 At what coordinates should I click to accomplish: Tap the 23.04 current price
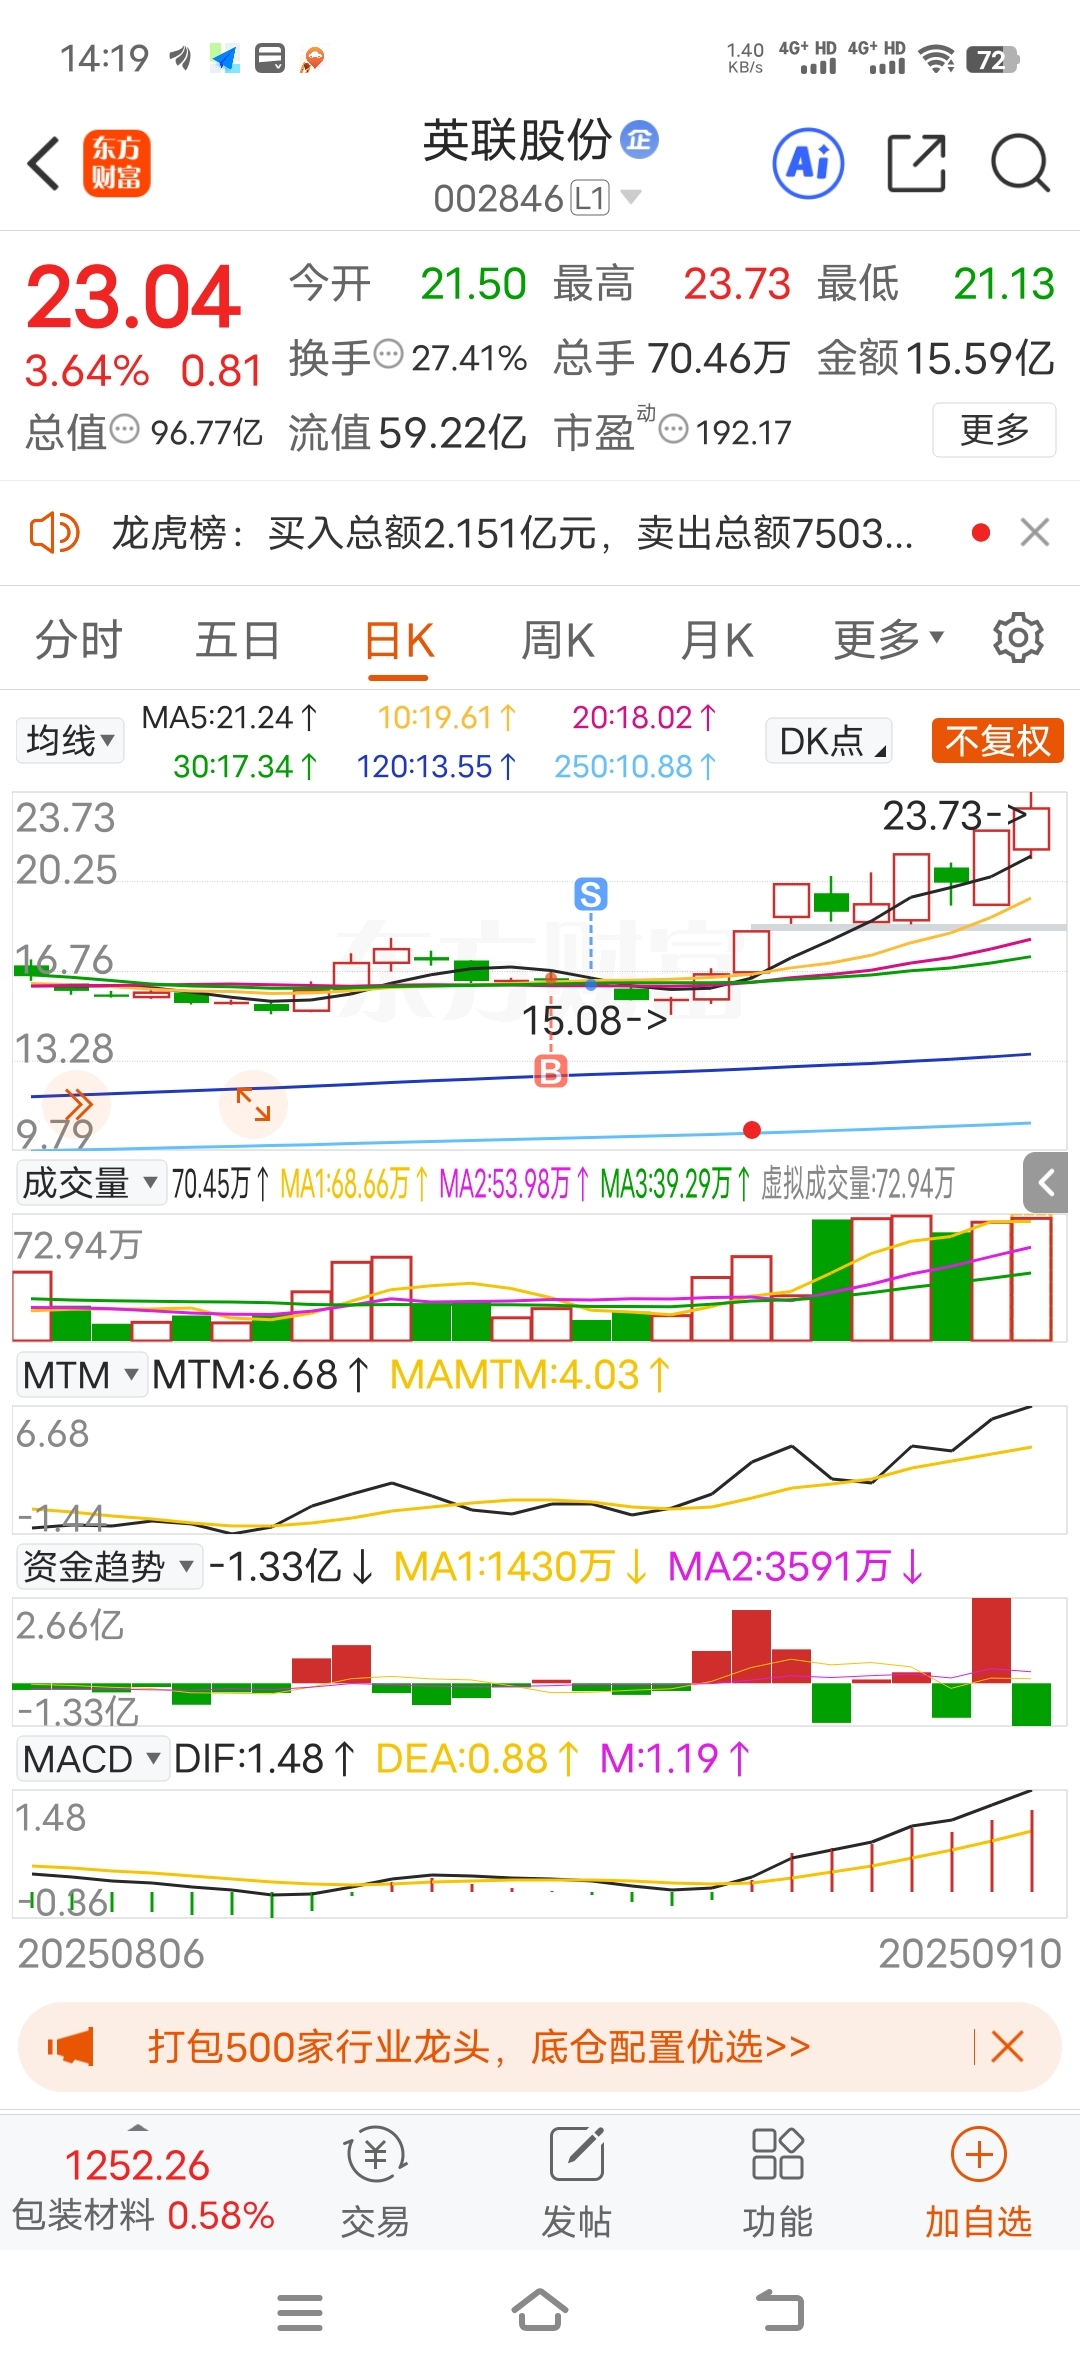(133, 297)
